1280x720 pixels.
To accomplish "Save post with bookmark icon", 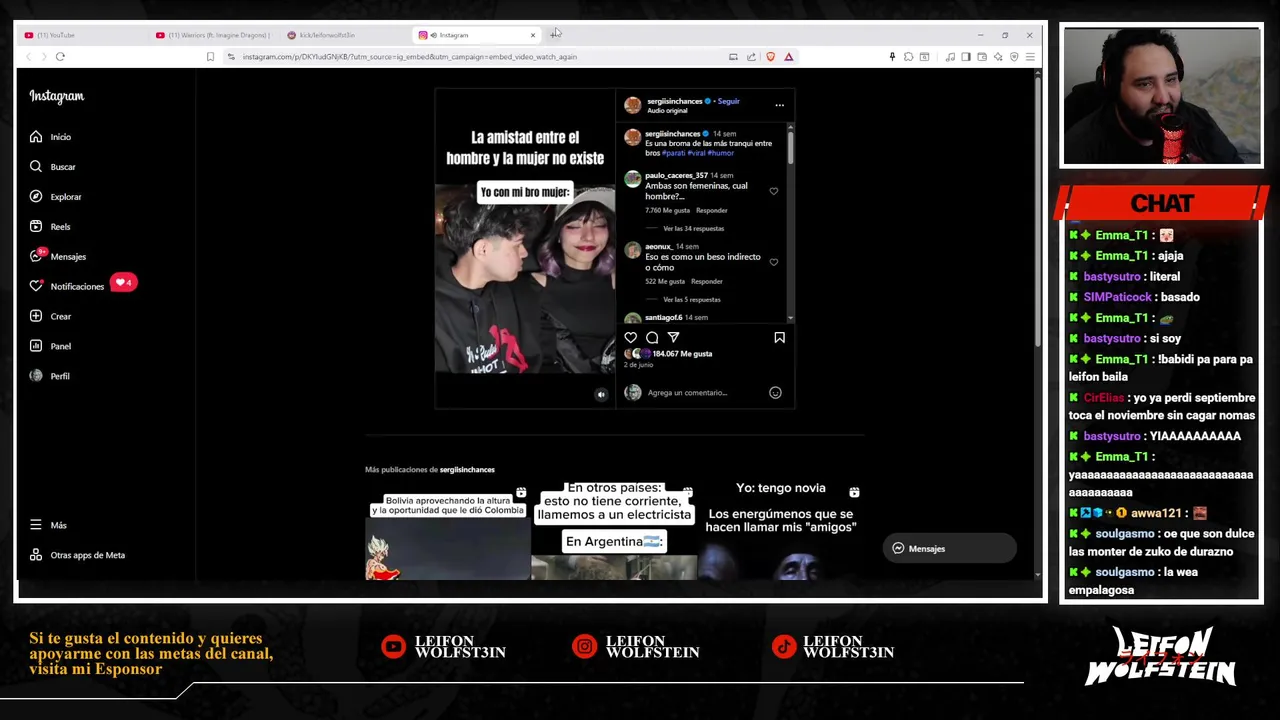I will (x=779, y=338).
